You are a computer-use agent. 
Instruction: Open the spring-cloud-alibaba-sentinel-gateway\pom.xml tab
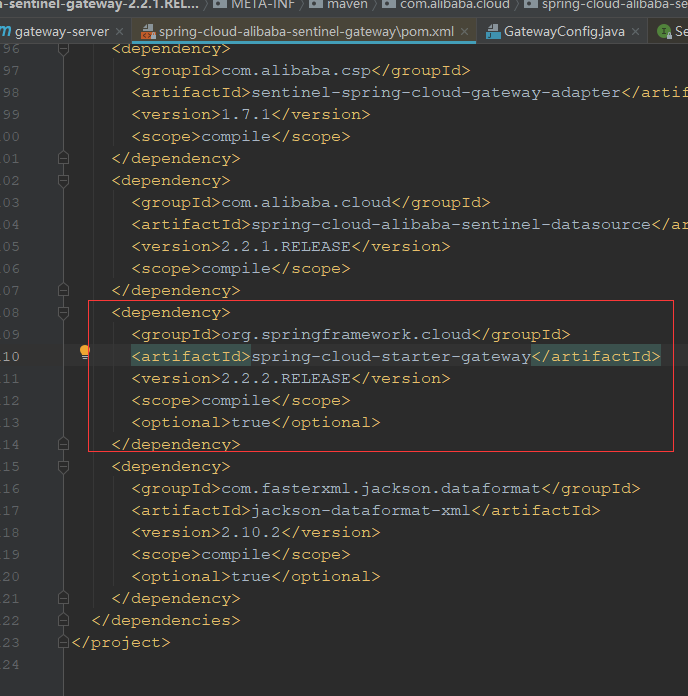(x=306, y=32)
